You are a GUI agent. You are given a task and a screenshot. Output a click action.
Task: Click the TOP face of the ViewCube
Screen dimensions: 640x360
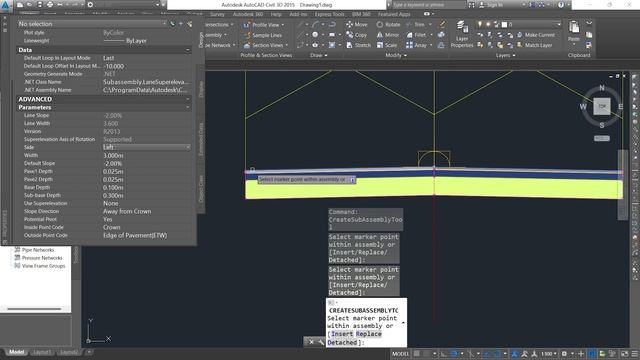click(602, 106)
